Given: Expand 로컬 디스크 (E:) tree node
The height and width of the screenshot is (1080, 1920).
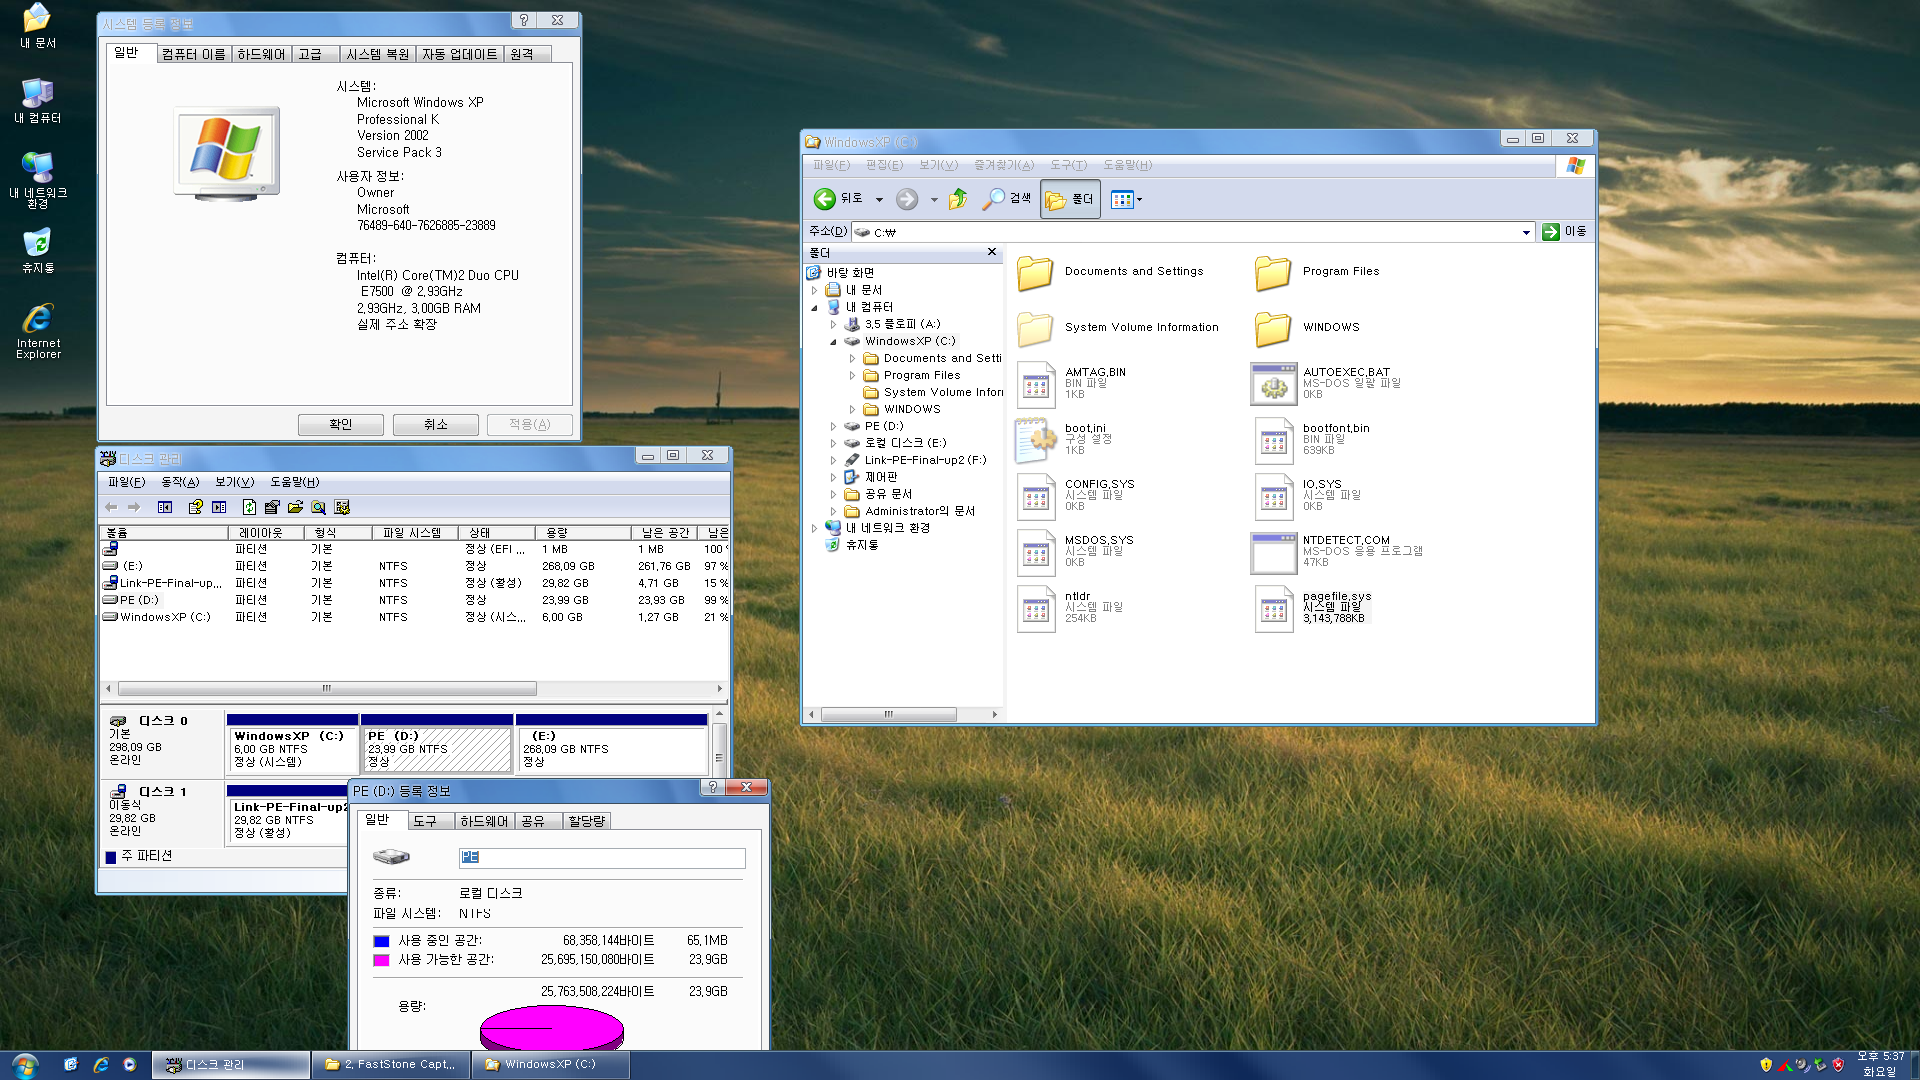Looking at the screenshot, I should tap(833, 443).
